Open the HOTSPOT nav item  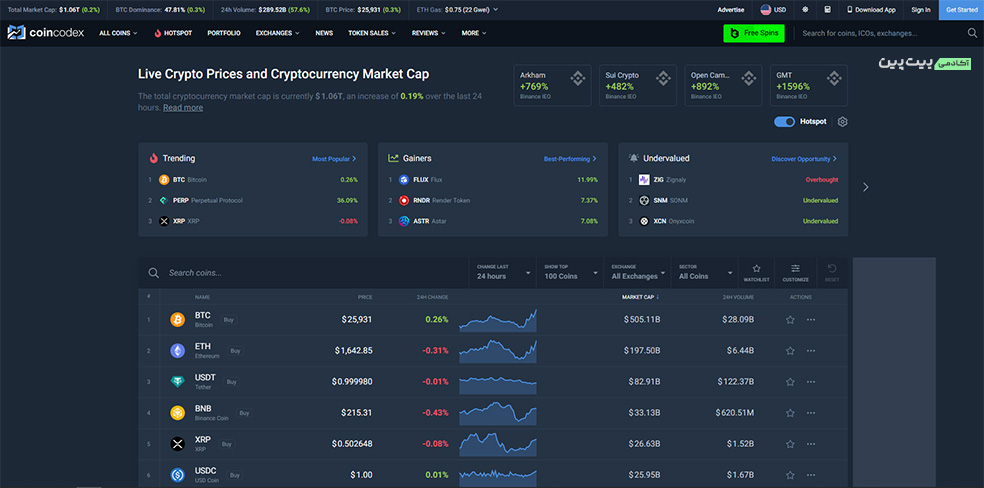173,33
